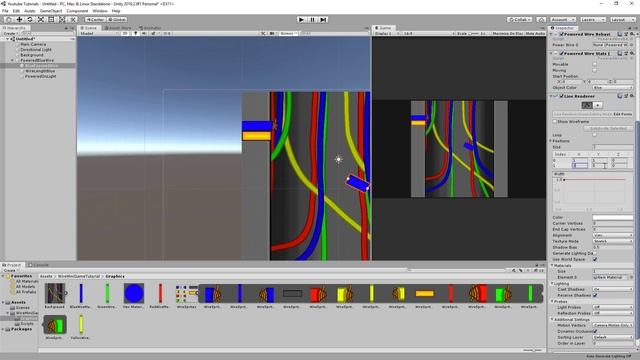Select Main Camera in Hierarchy
This screenshot has width=640, height=360.
tap(33, 44)
